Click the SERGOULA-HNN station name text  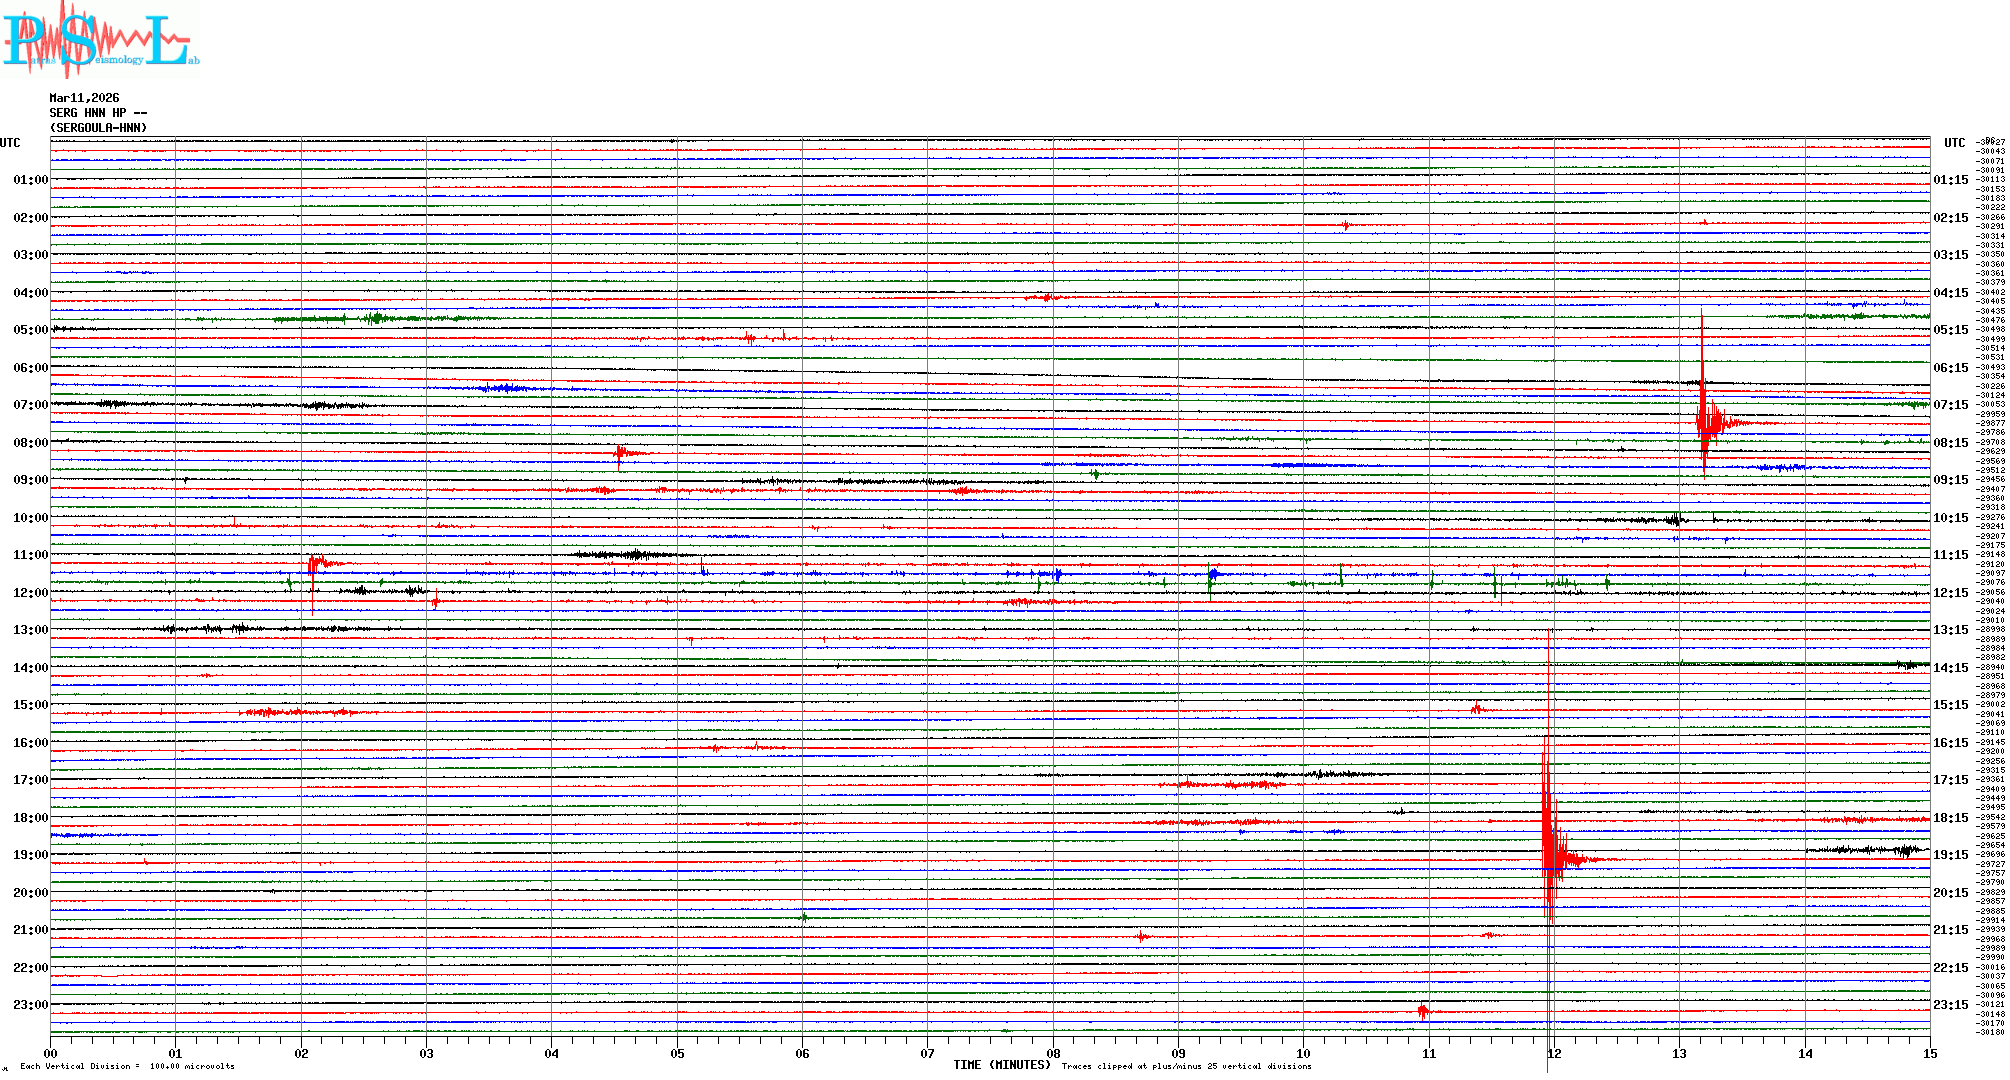(98, 128)
